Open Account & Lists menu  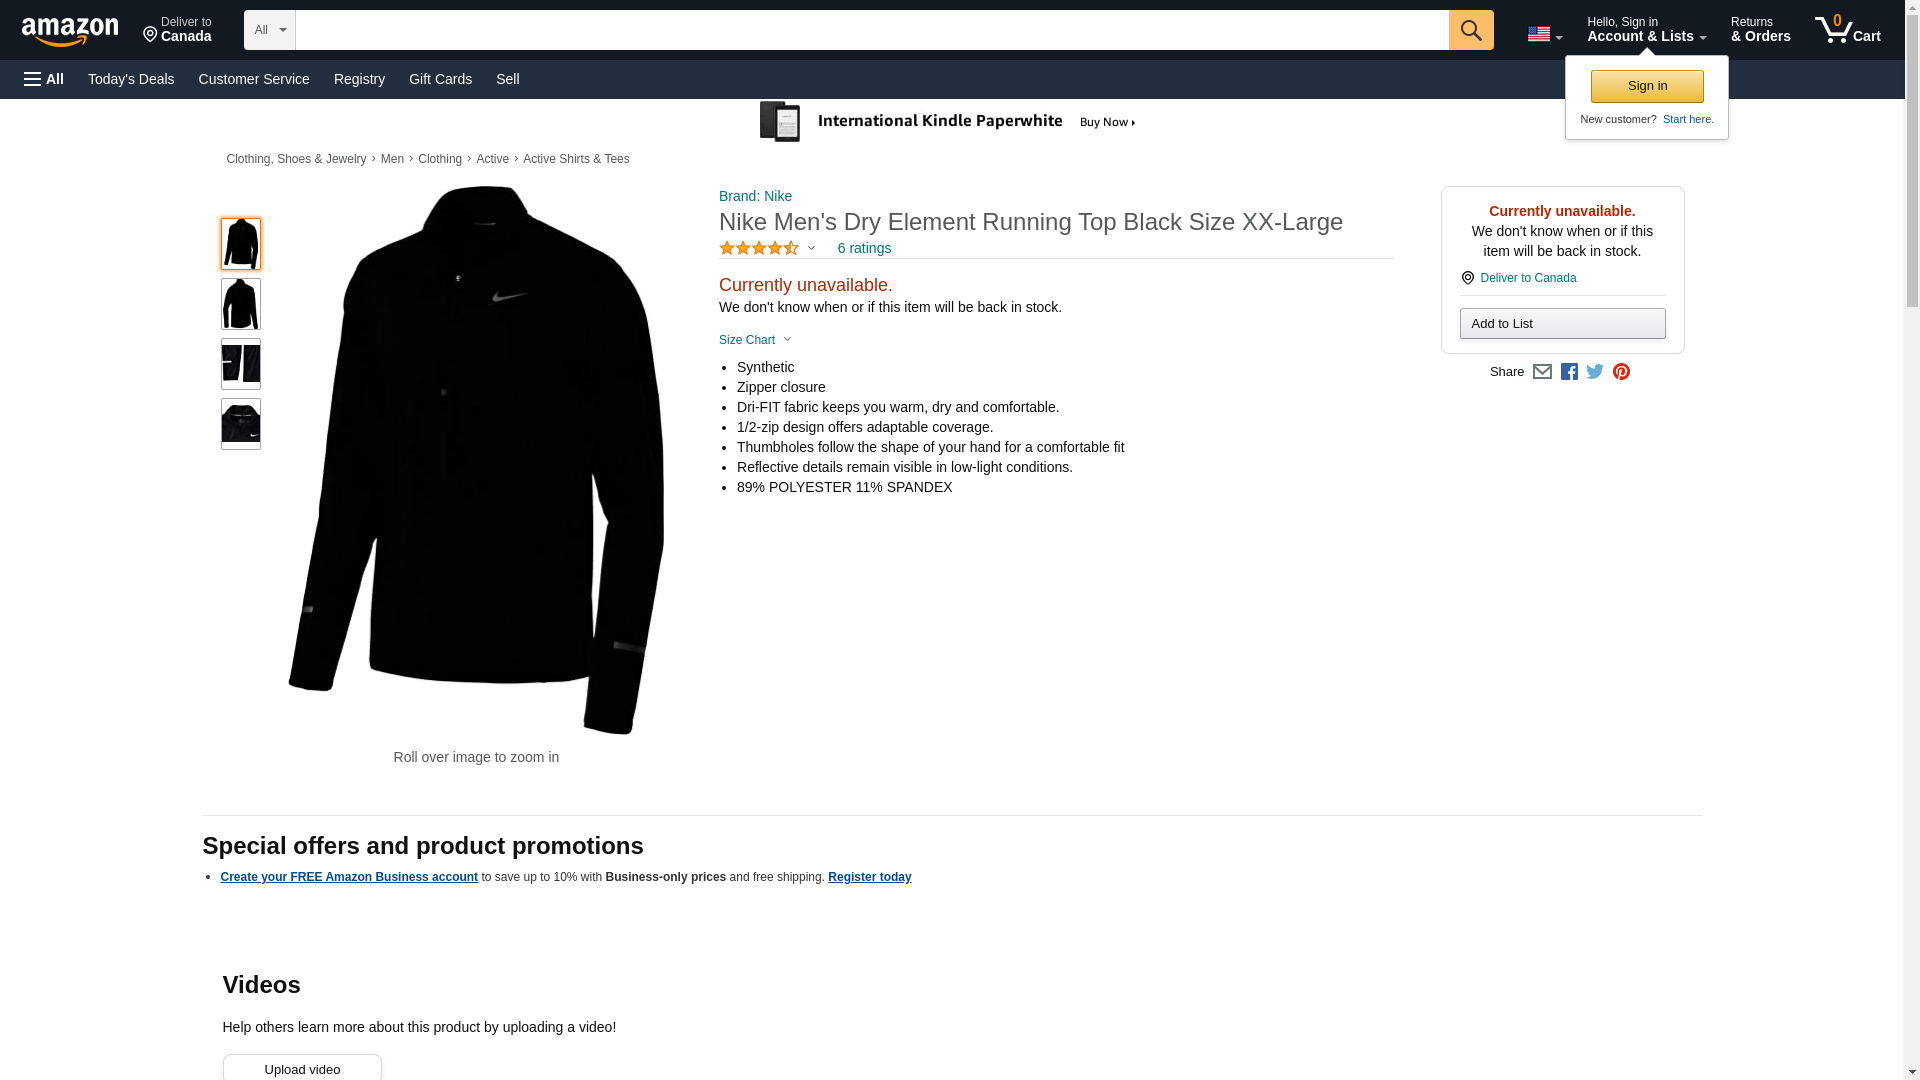1646,30
